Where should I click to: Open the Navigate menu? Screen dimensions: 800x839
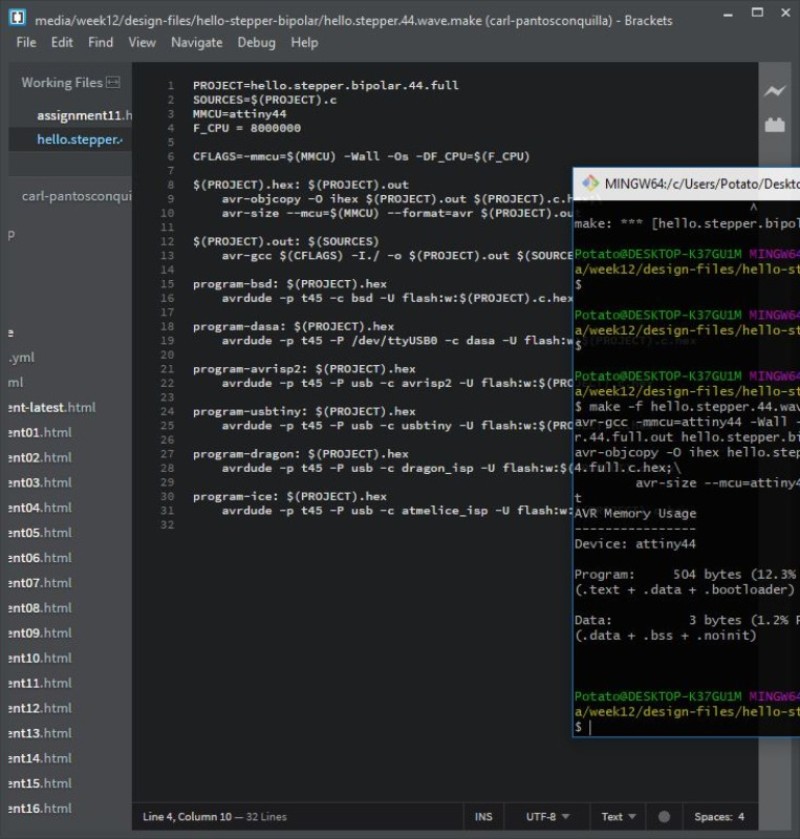pos(196,42)
